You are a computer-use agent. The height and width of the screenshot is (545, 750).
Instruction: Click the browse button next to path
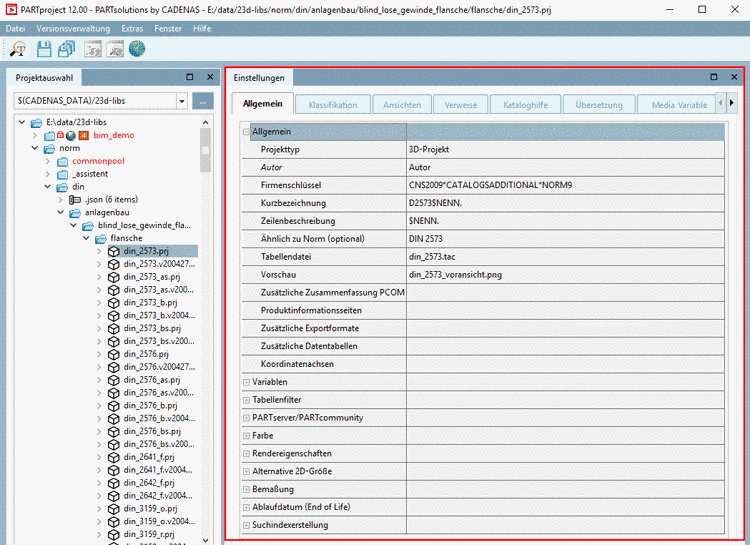point(203,101)
